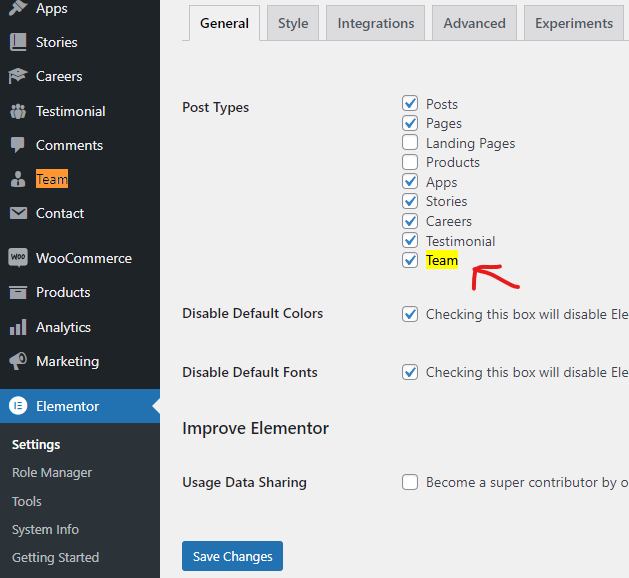The height and width of the screenshot is (578, 629).
Task: Enable the Landing Pages post type
Action: click(x=410, y=142)
